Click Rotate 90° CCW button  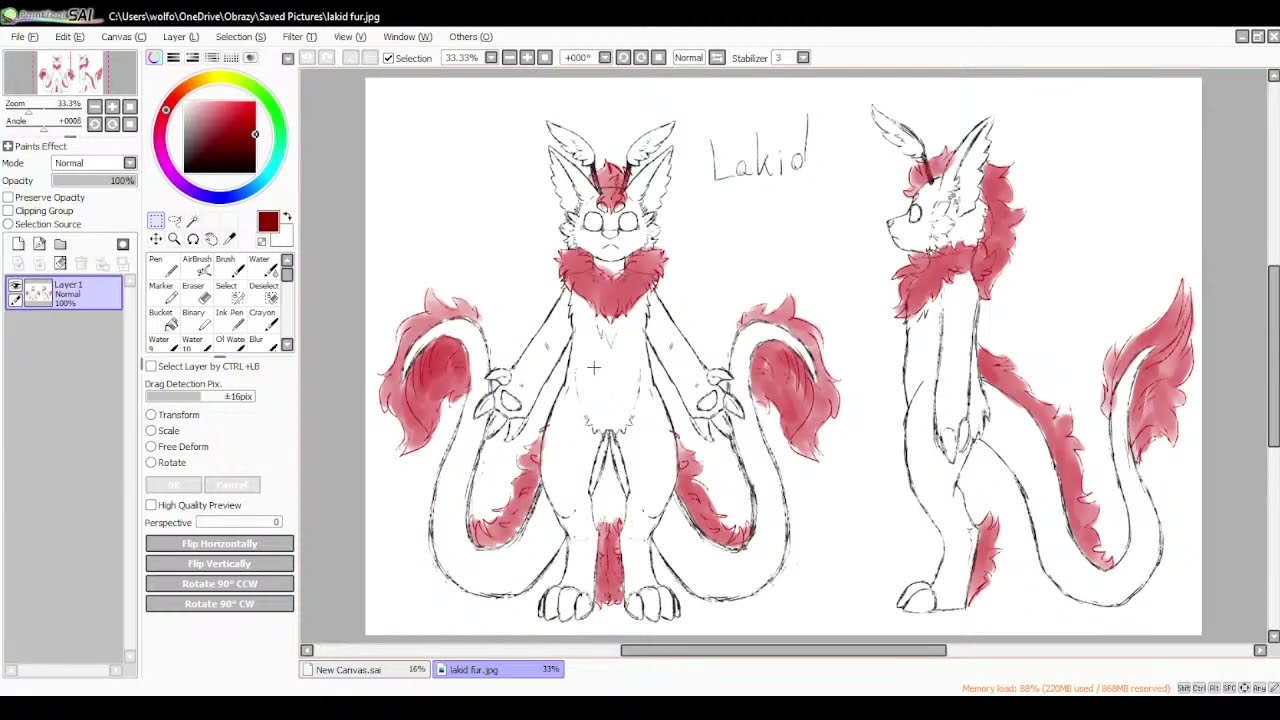[220, 584]
